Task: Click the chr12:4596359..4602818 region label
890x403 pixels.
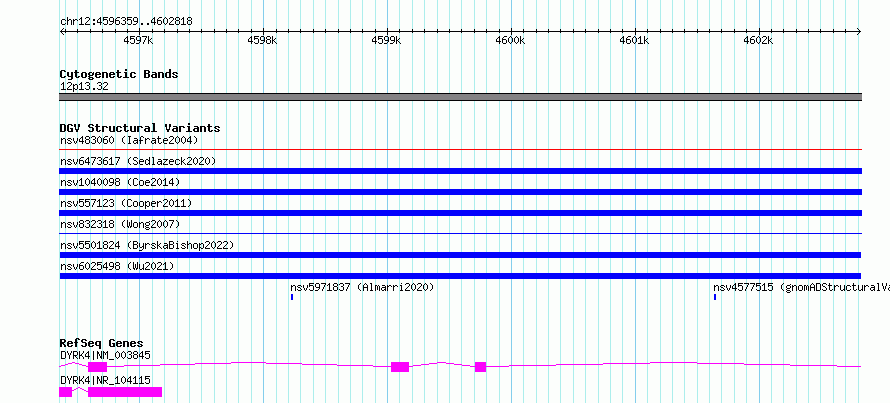Action: click(126, 22)
